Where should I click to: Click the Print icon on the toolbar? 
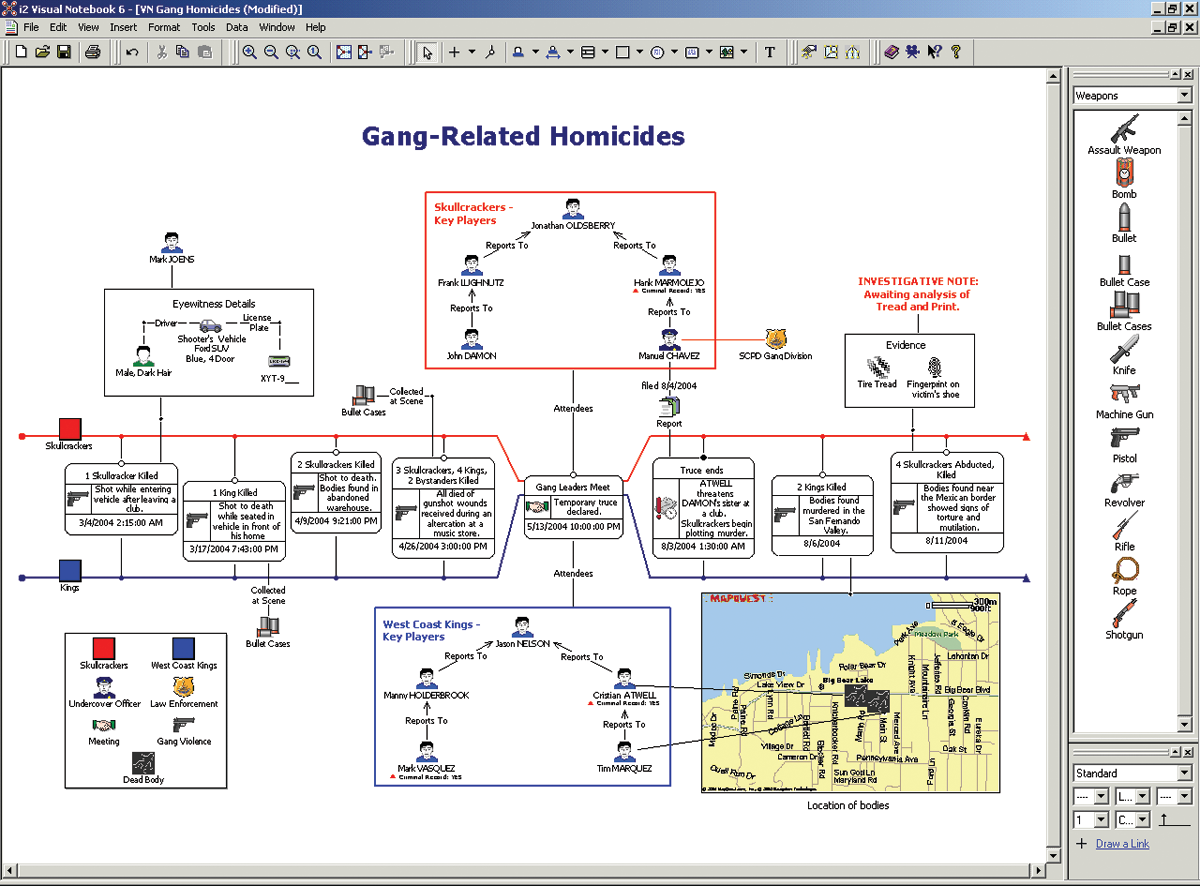[91, 51]
